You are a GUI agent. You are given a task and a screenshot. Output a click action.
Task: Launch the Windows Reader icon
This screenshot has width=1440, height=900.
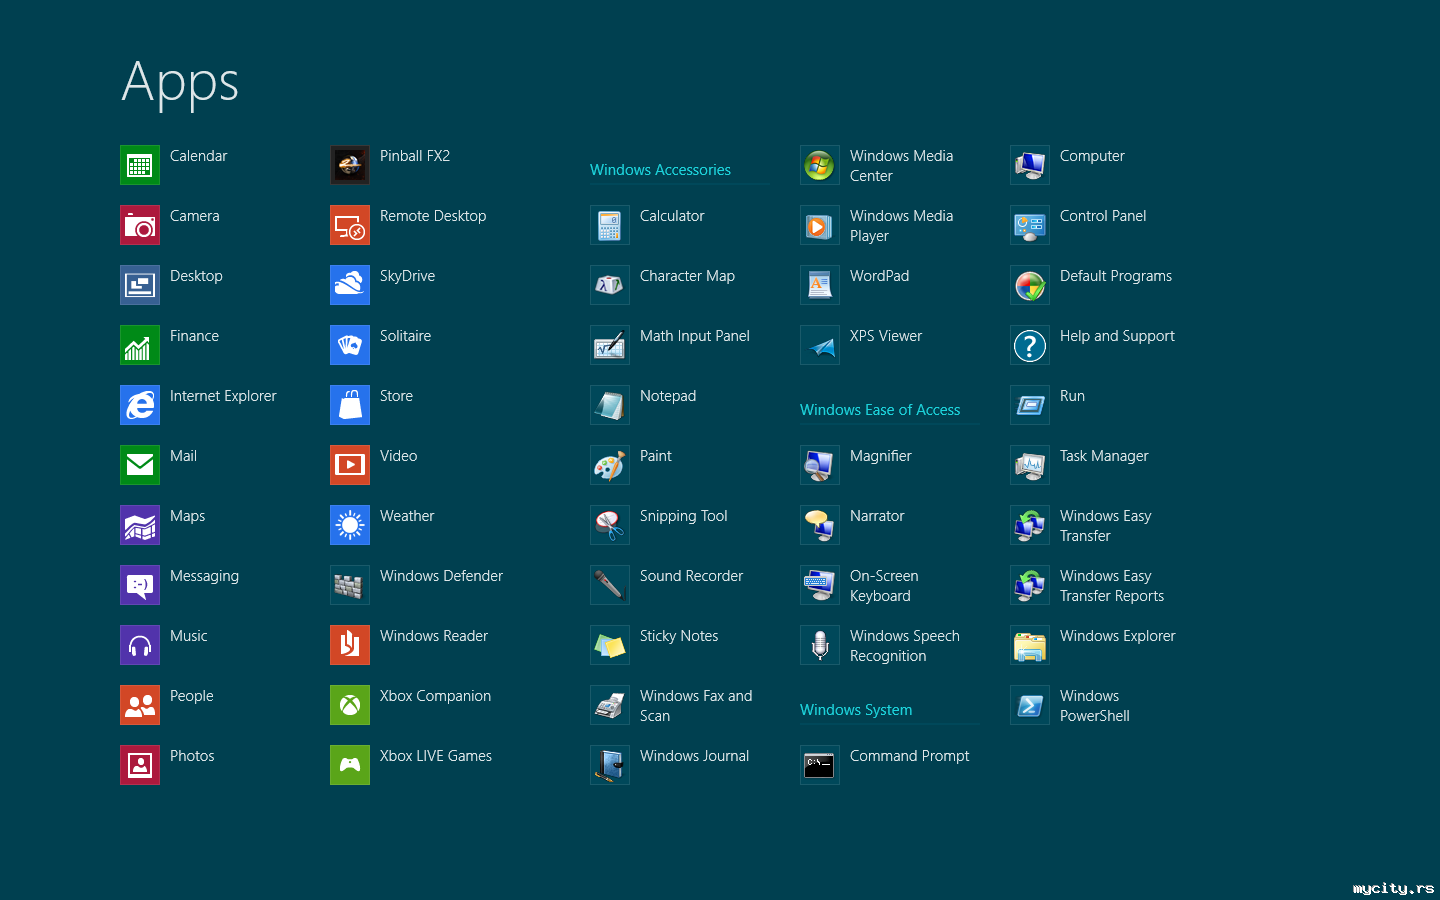[x=350, y=645]
